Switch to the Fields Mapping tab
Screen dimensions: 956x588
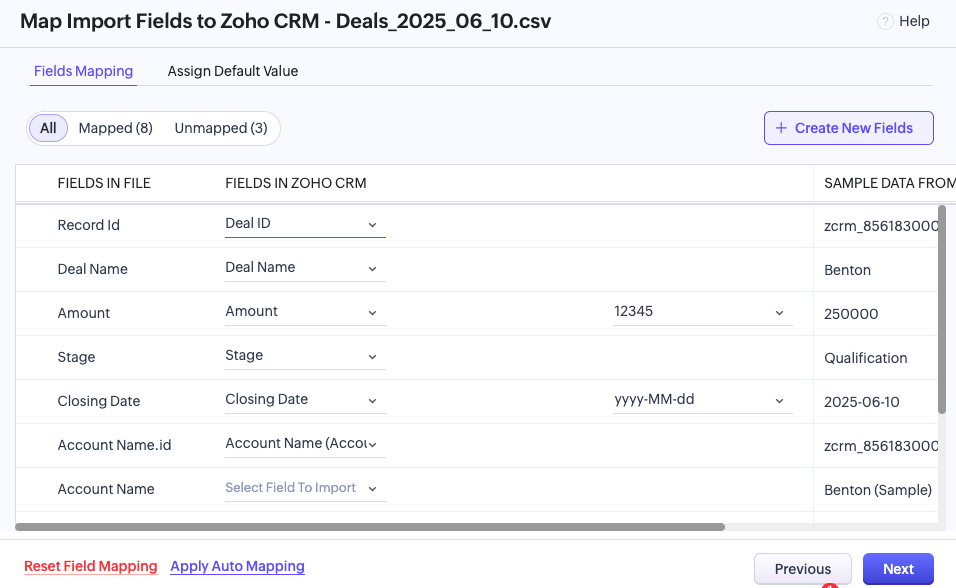coord(84,71)
